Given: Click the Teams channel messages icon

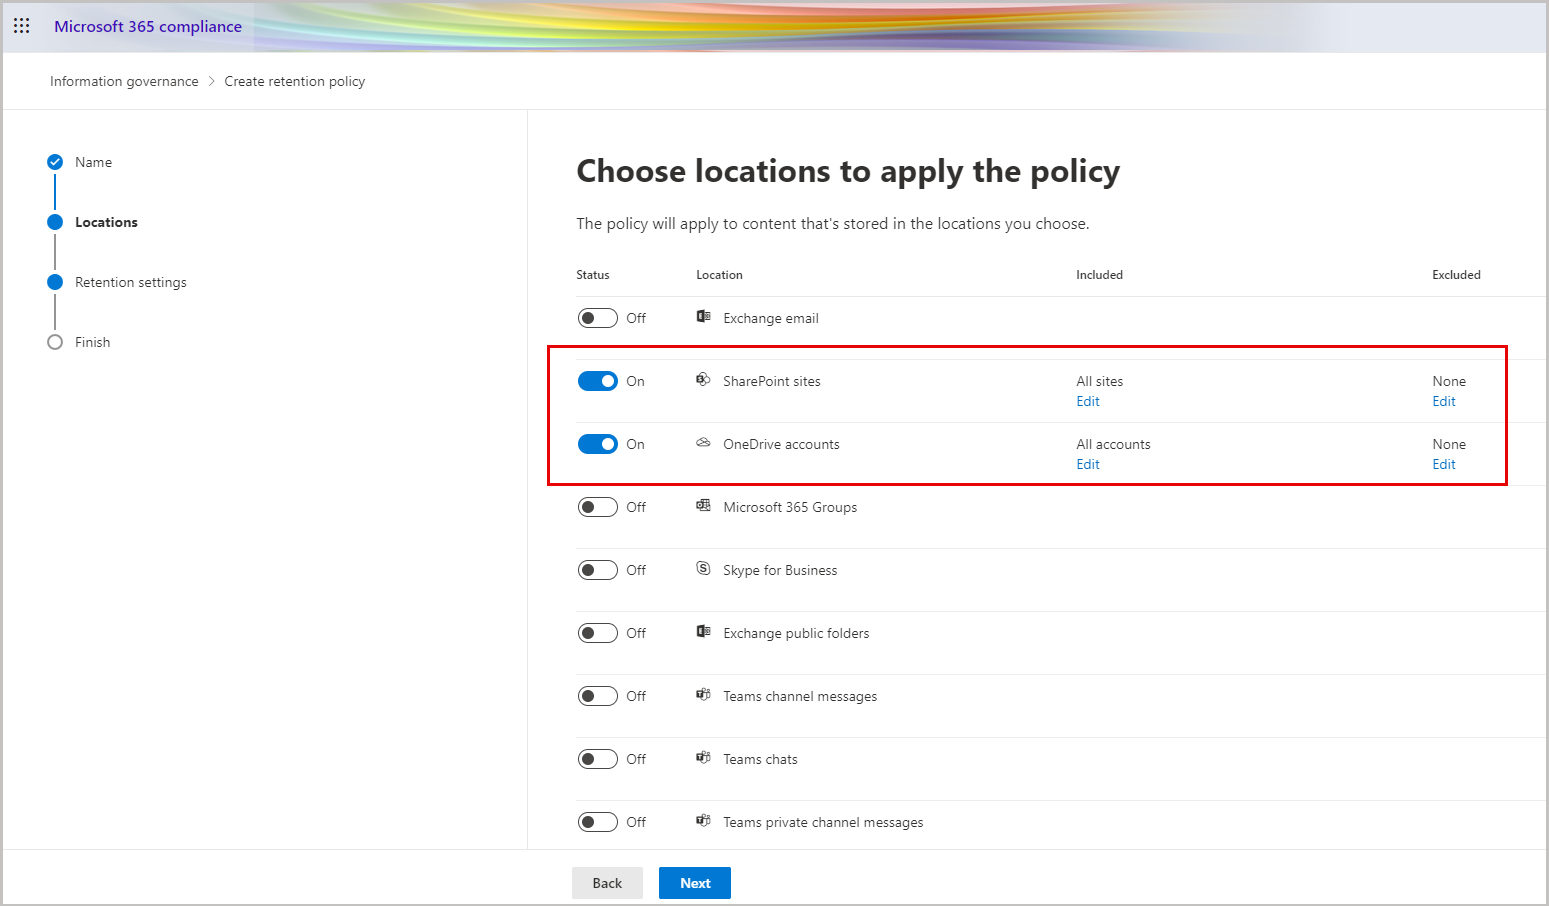Looking at the screenshot, I should (x=704, y=695).
